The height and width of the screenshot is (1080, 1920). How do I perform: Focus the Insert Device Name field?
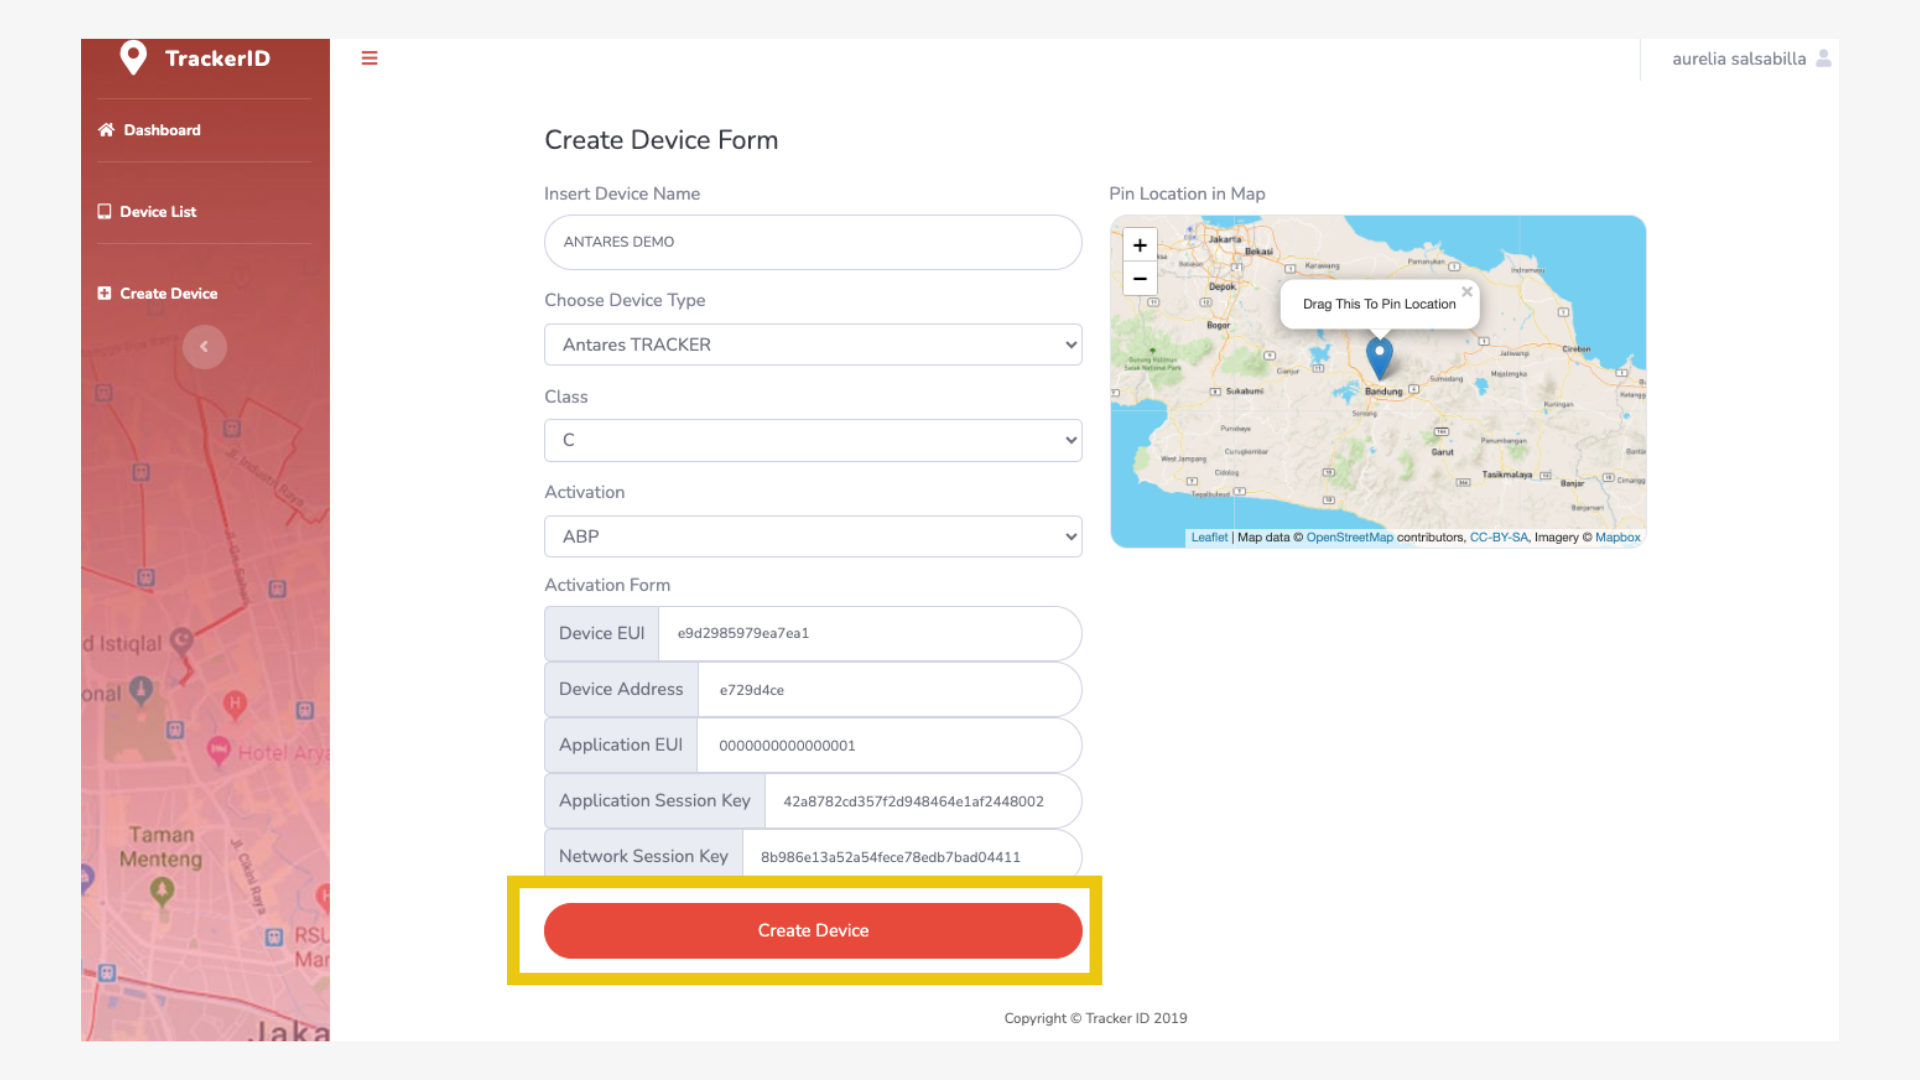tap(812, 242)
